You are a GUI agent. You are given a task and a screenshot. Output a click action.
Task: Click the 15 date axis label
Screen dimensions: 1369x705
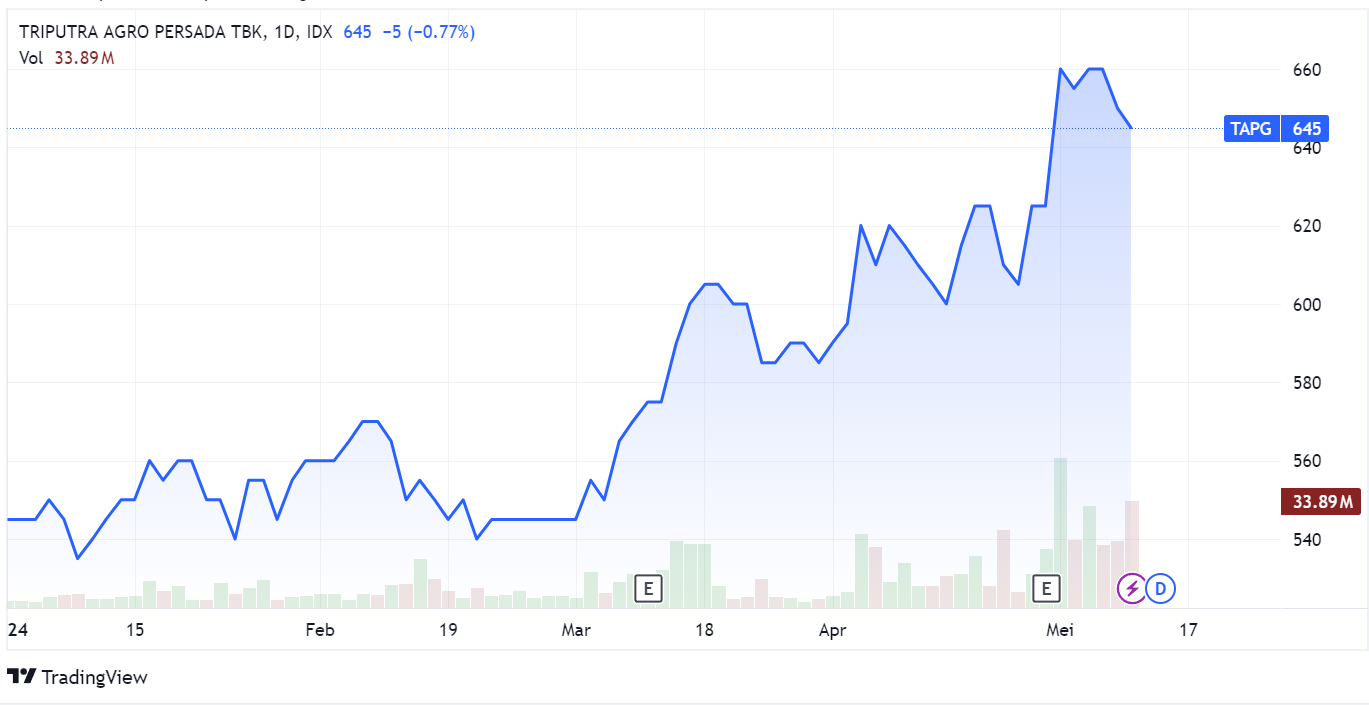click(x=136, y=631)
